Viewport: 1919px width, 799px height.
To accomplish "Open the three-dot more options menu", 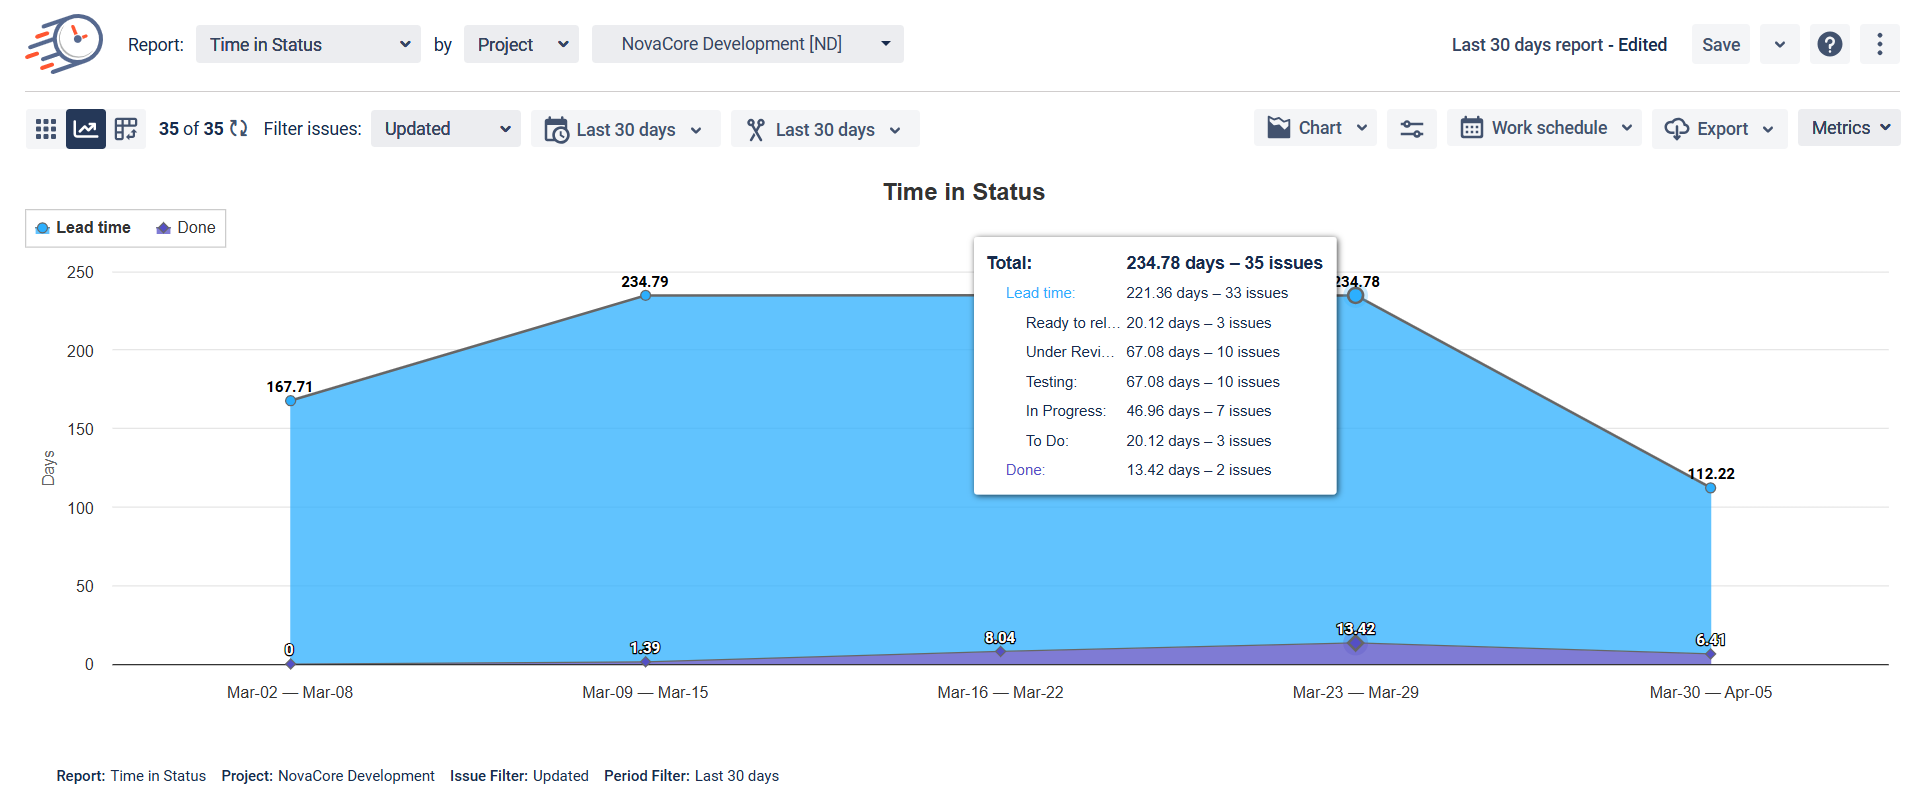I will coord(1879,44).
